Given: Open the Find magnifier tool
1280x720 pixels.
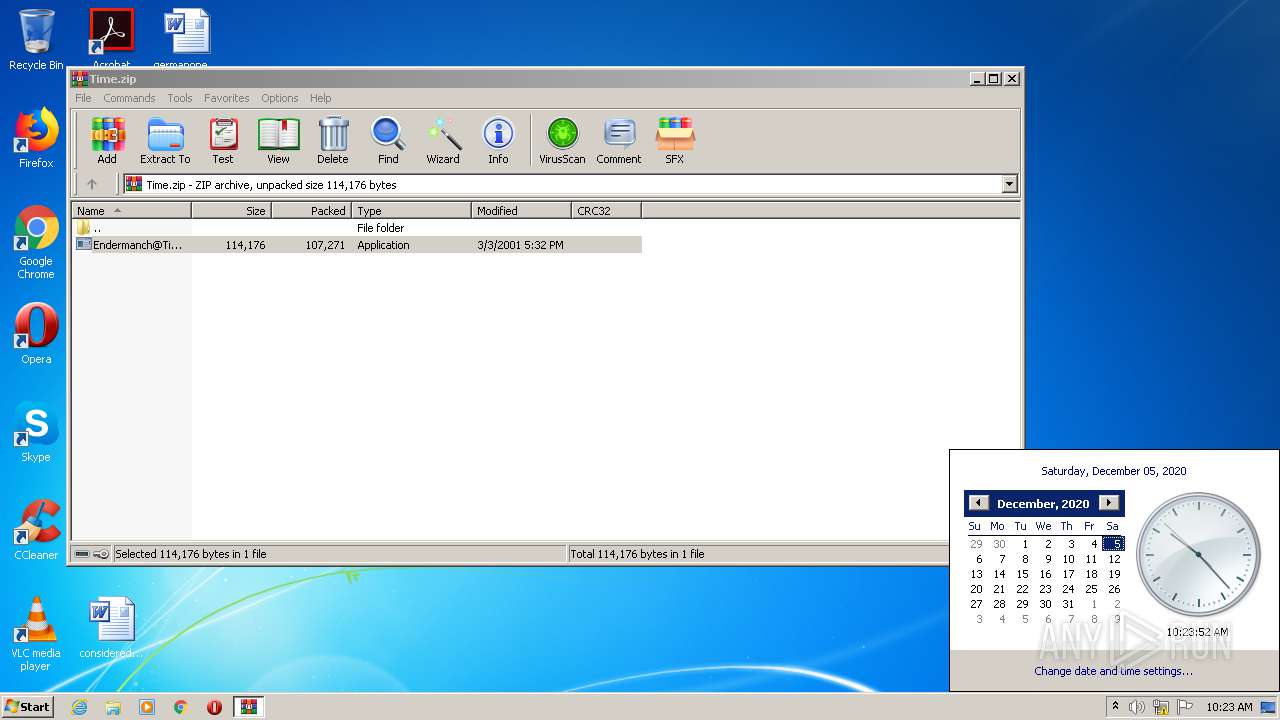Looking at the screenshot, I should [x=388, y=140].
